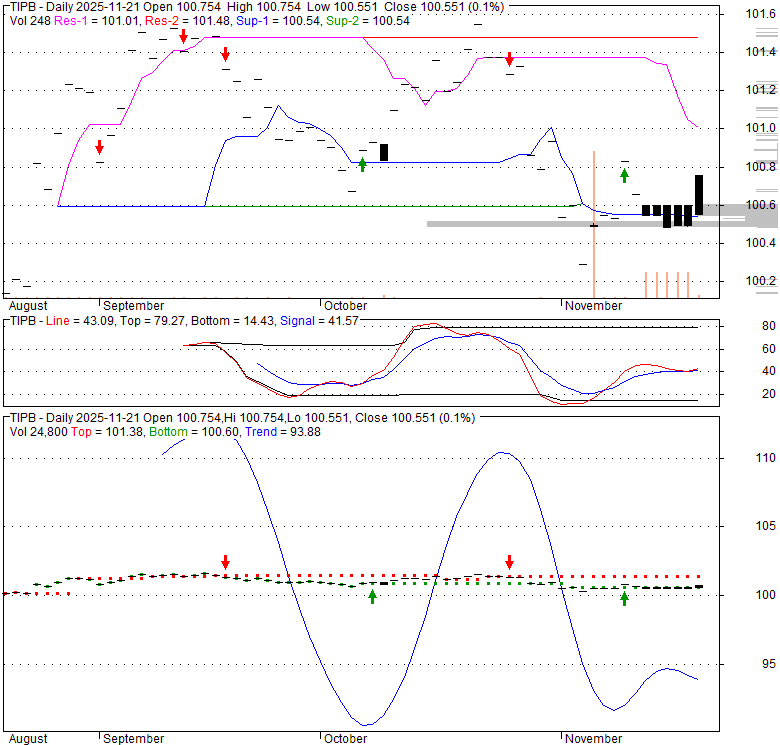780x745 pixels.
Task: Click the Signal = 41.57 indicator label
Action: tap(318, 320)
